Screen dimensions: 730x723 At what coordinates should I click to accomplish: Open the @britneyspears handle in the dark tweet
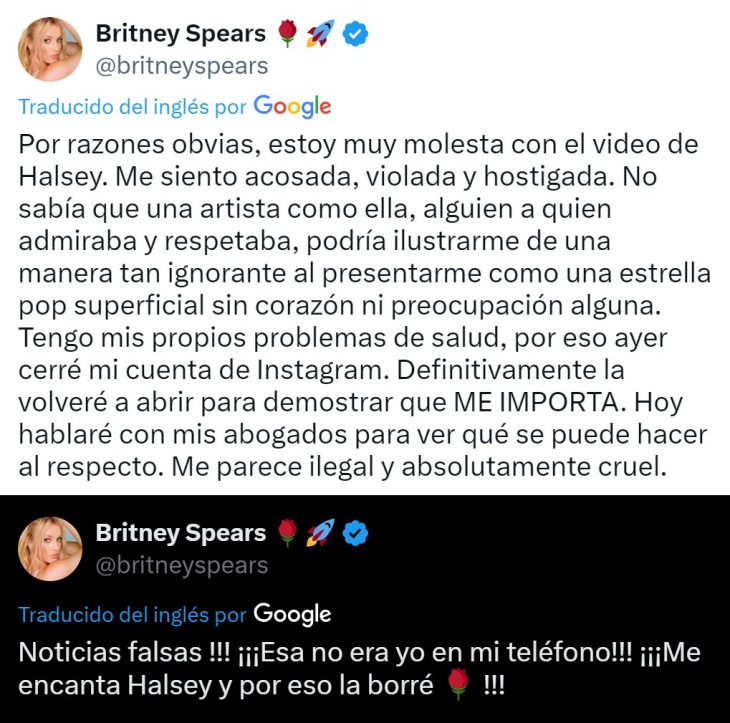[182, 566]
